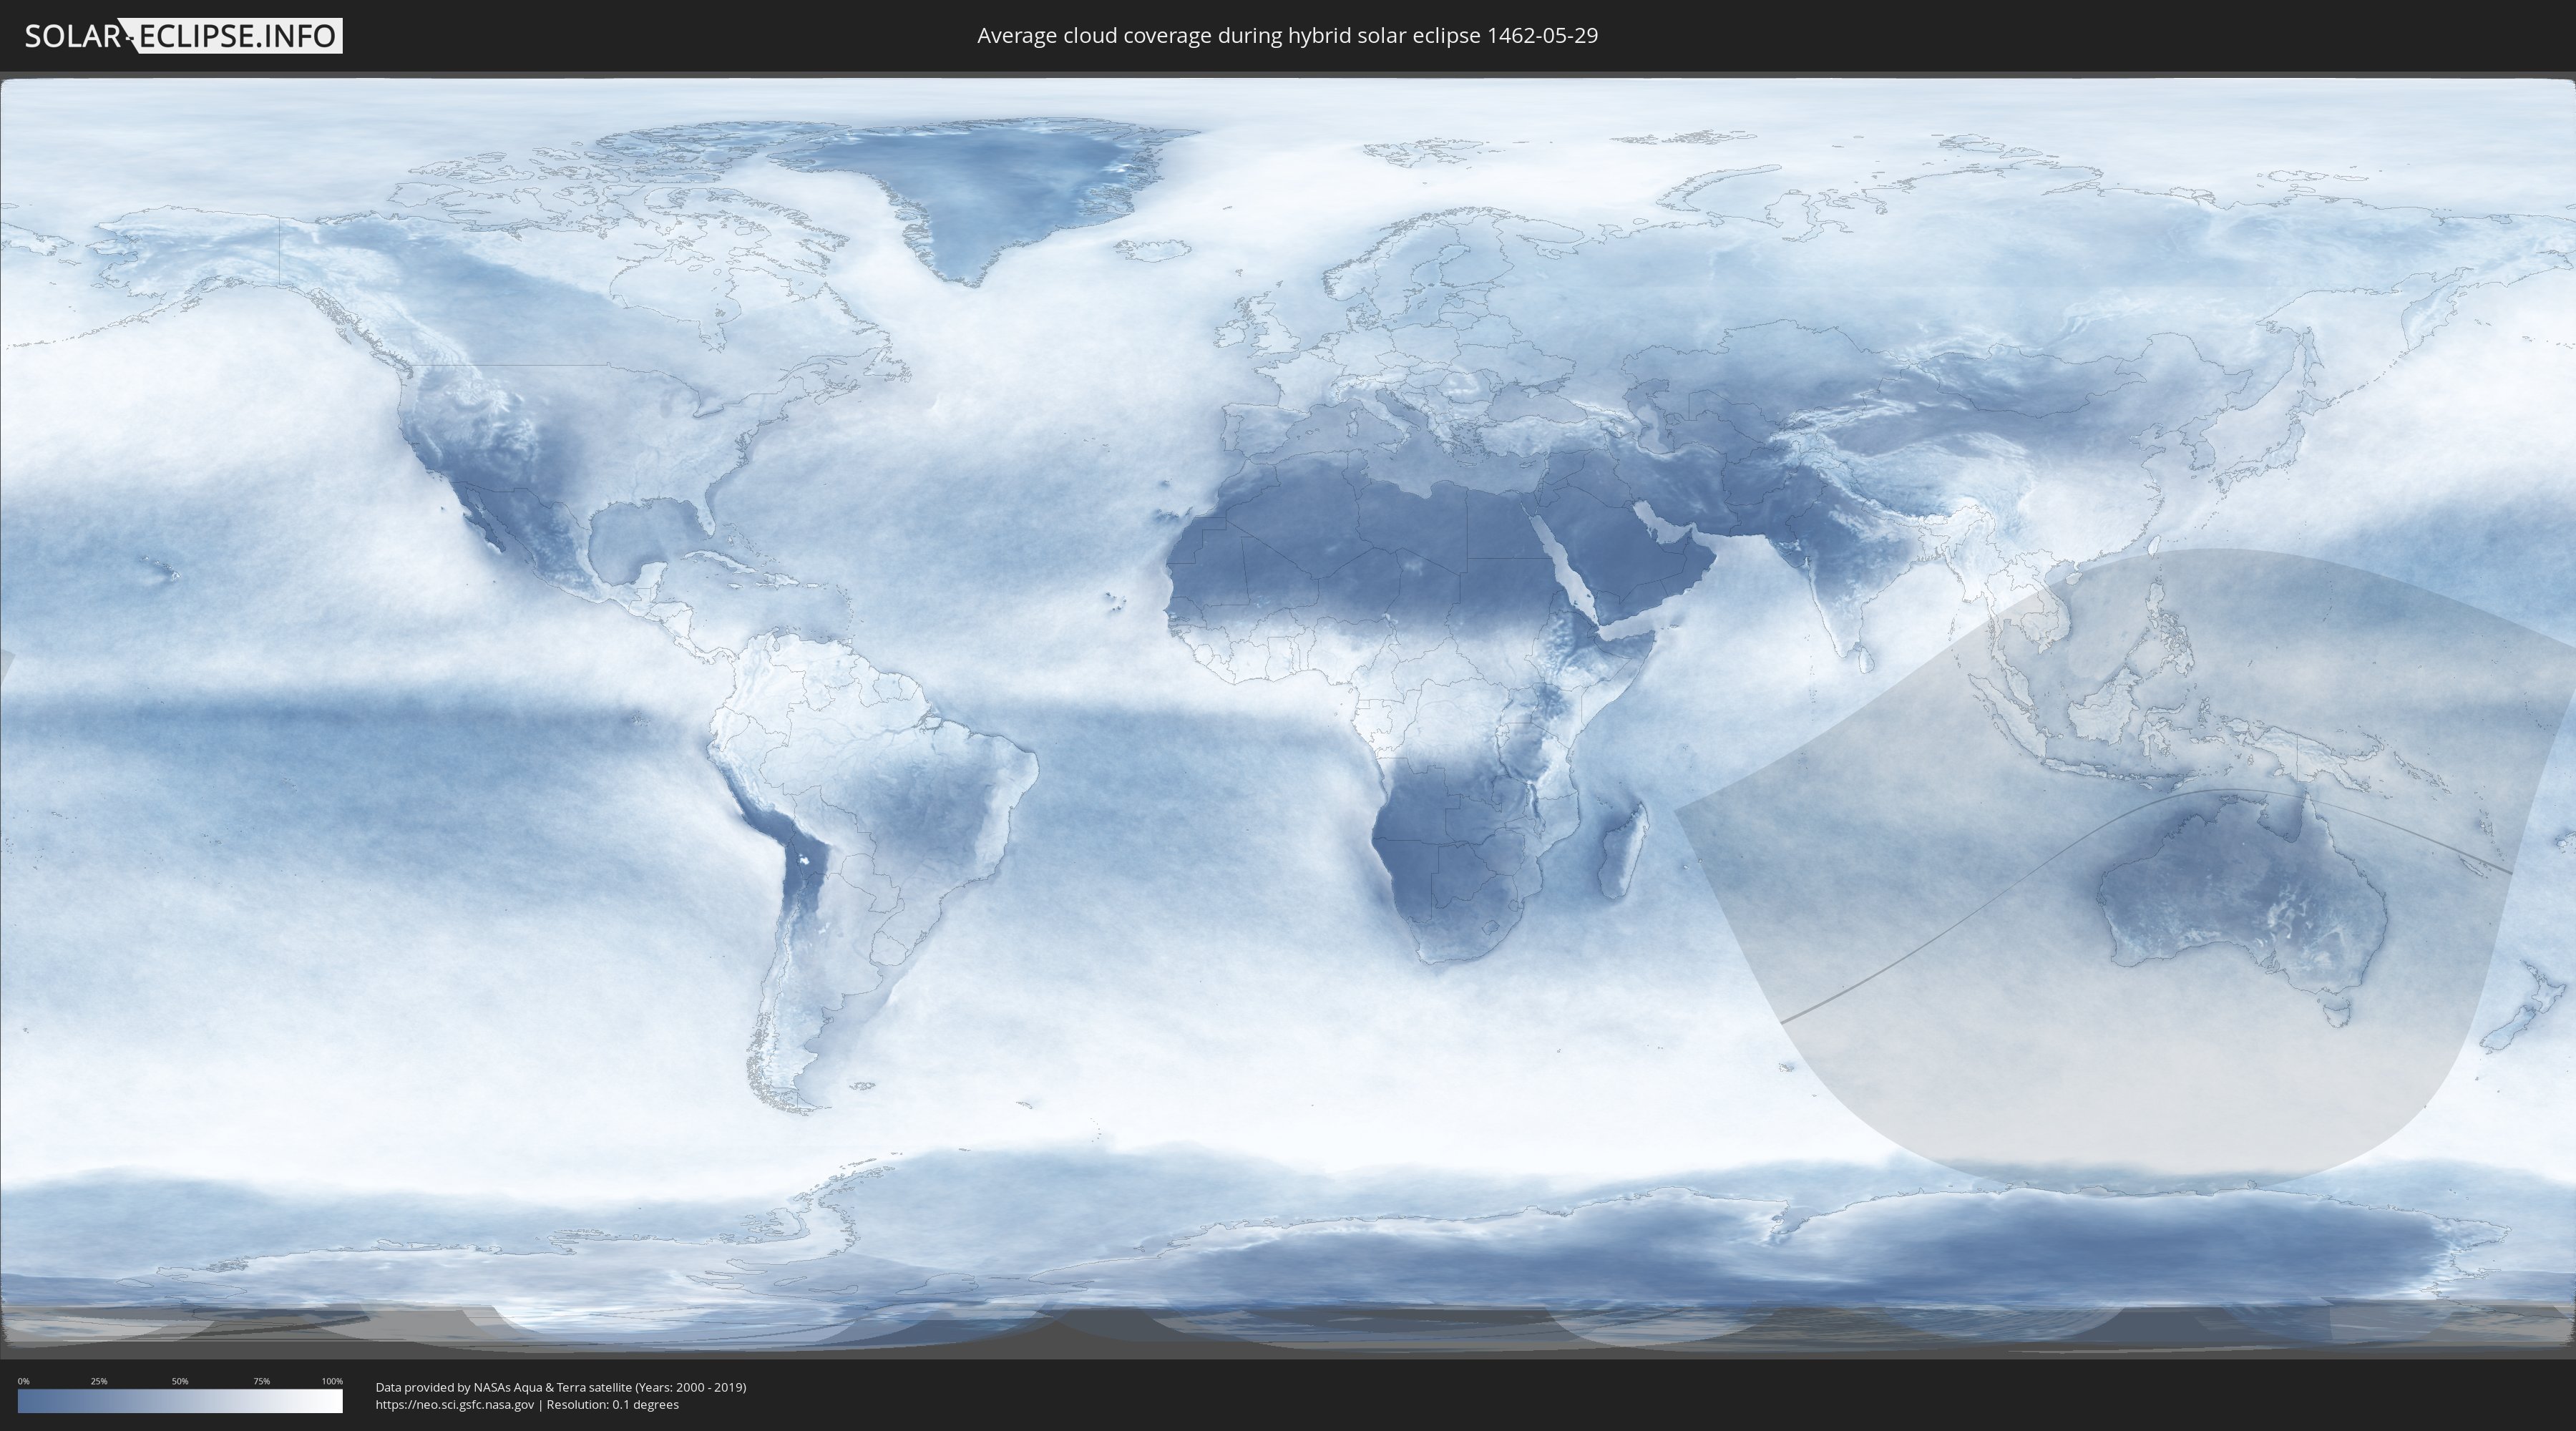Image resolution: width=2576 pixels, height=1431 pixels.
Task: Click the 100% legend label
Action: point(332,1381)
